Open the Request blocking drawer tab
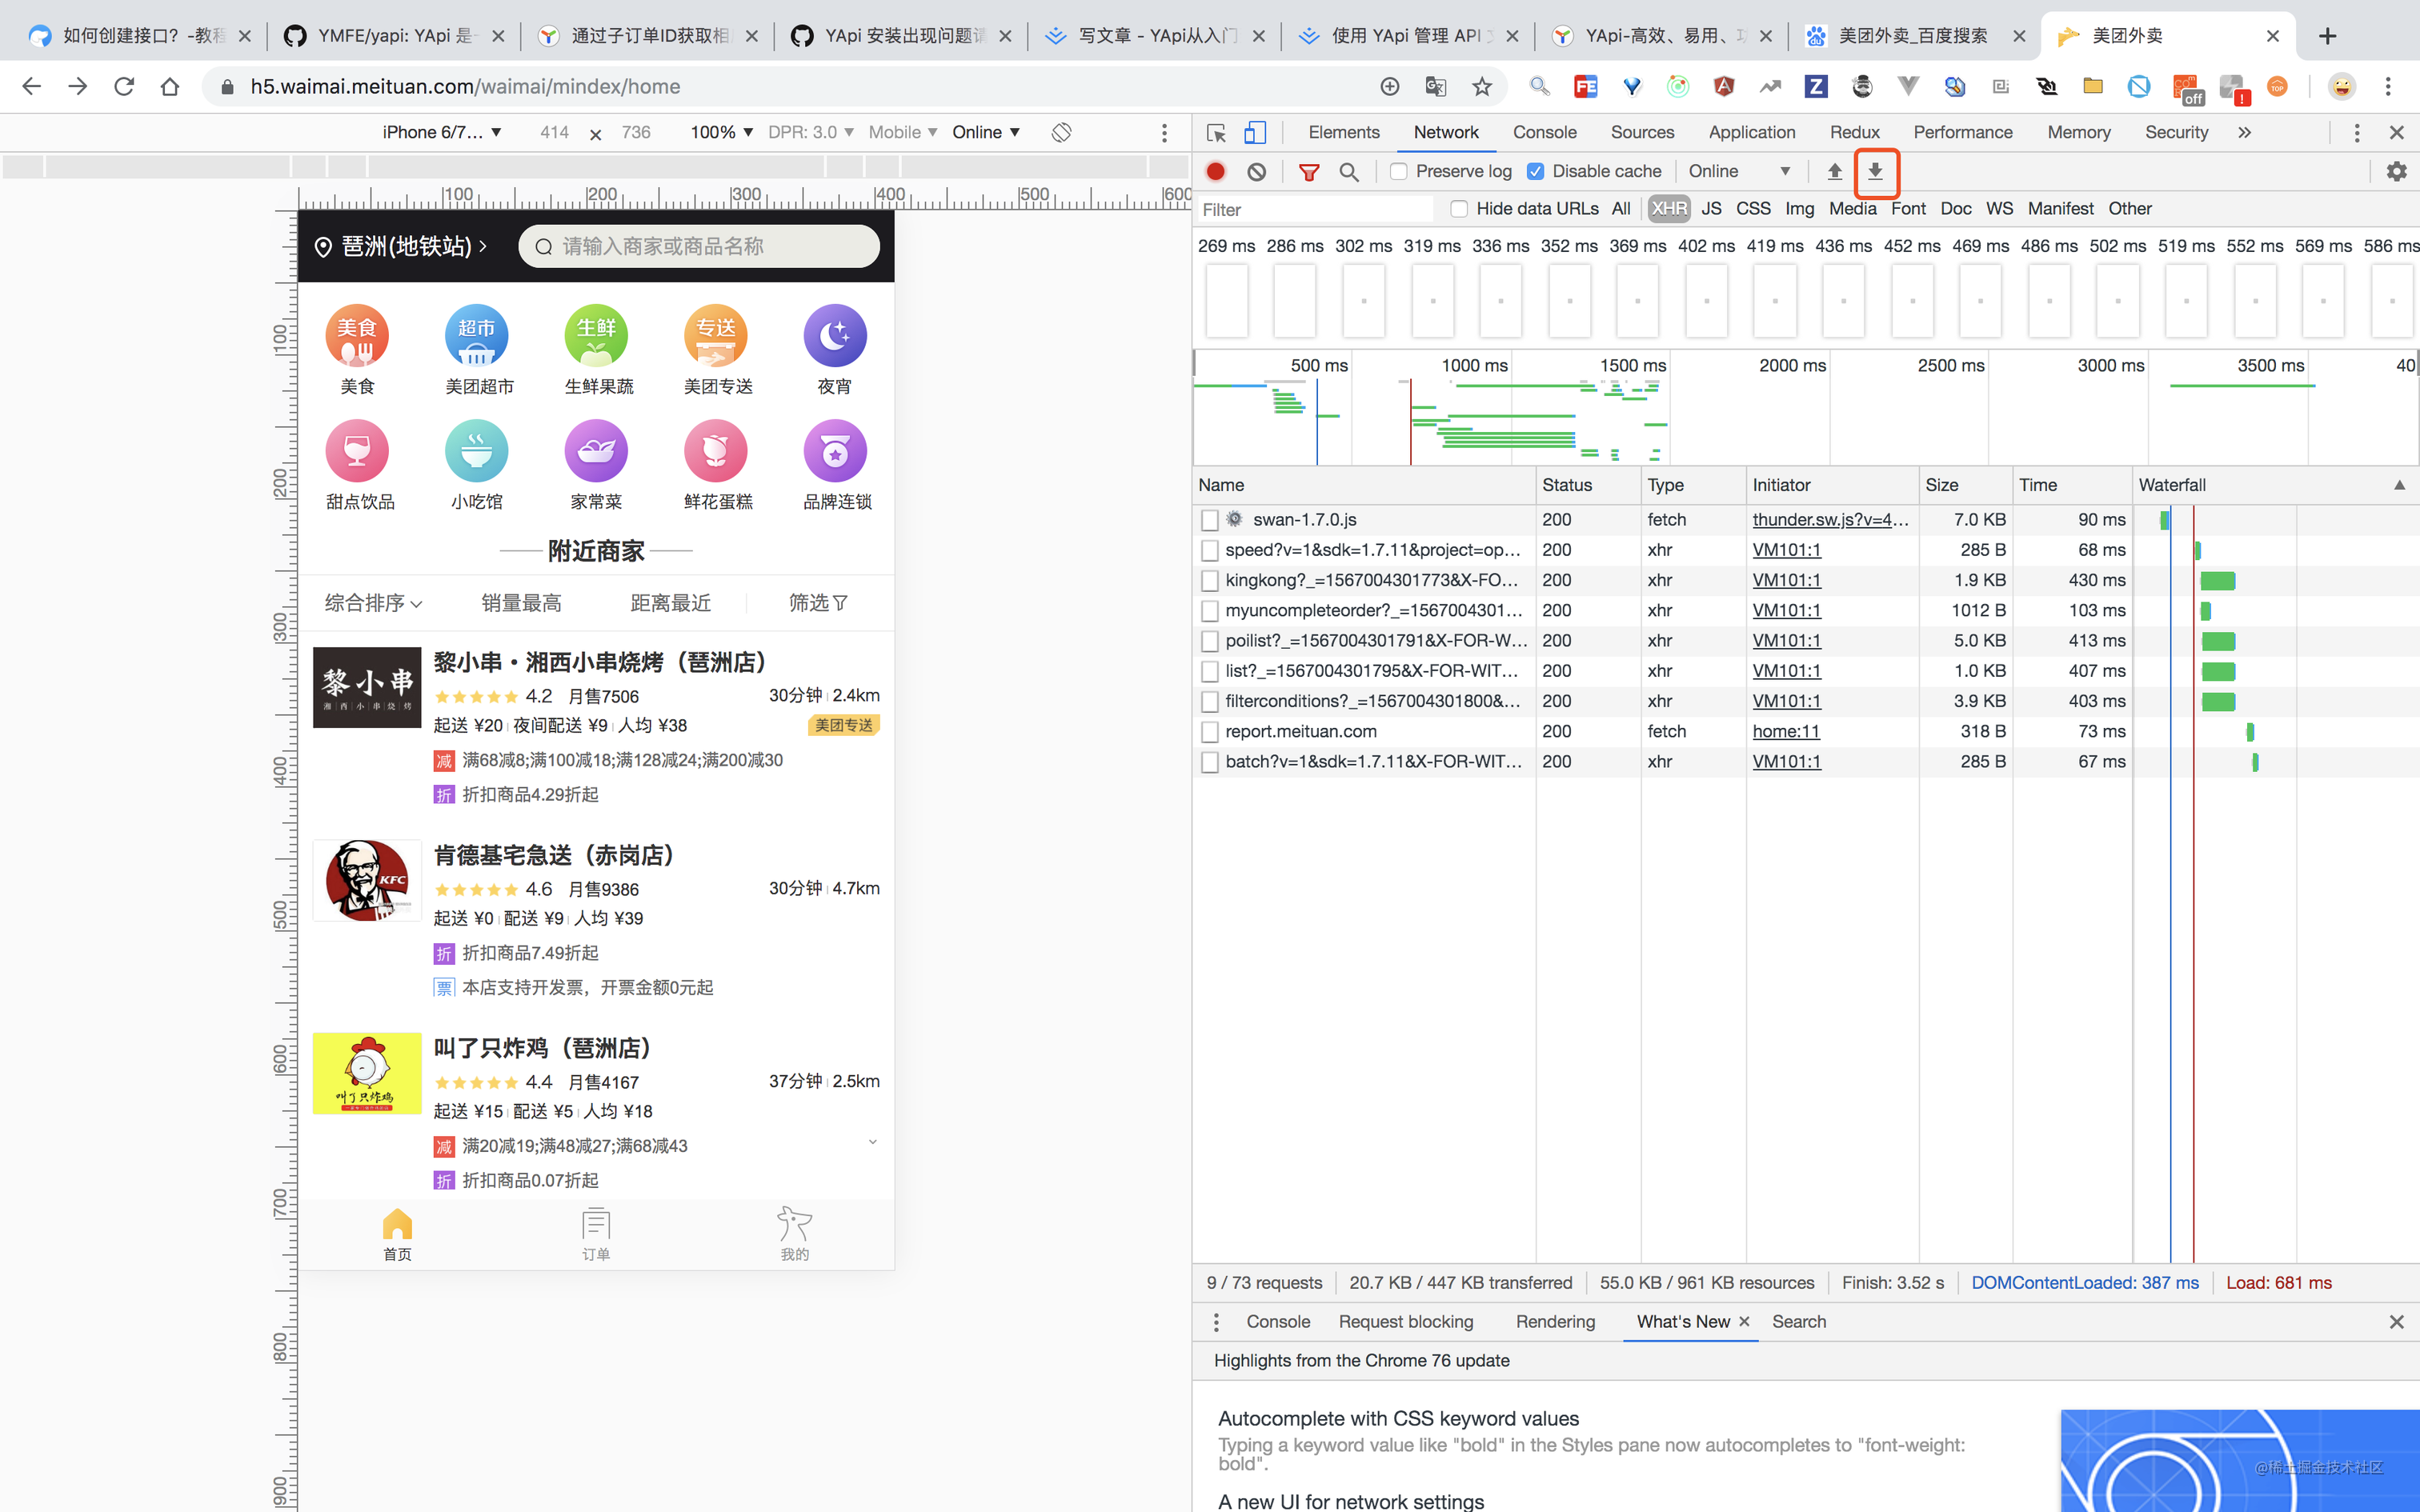The image size is (2420, 1512). pyautogui.click(x=1405, y=1321)
